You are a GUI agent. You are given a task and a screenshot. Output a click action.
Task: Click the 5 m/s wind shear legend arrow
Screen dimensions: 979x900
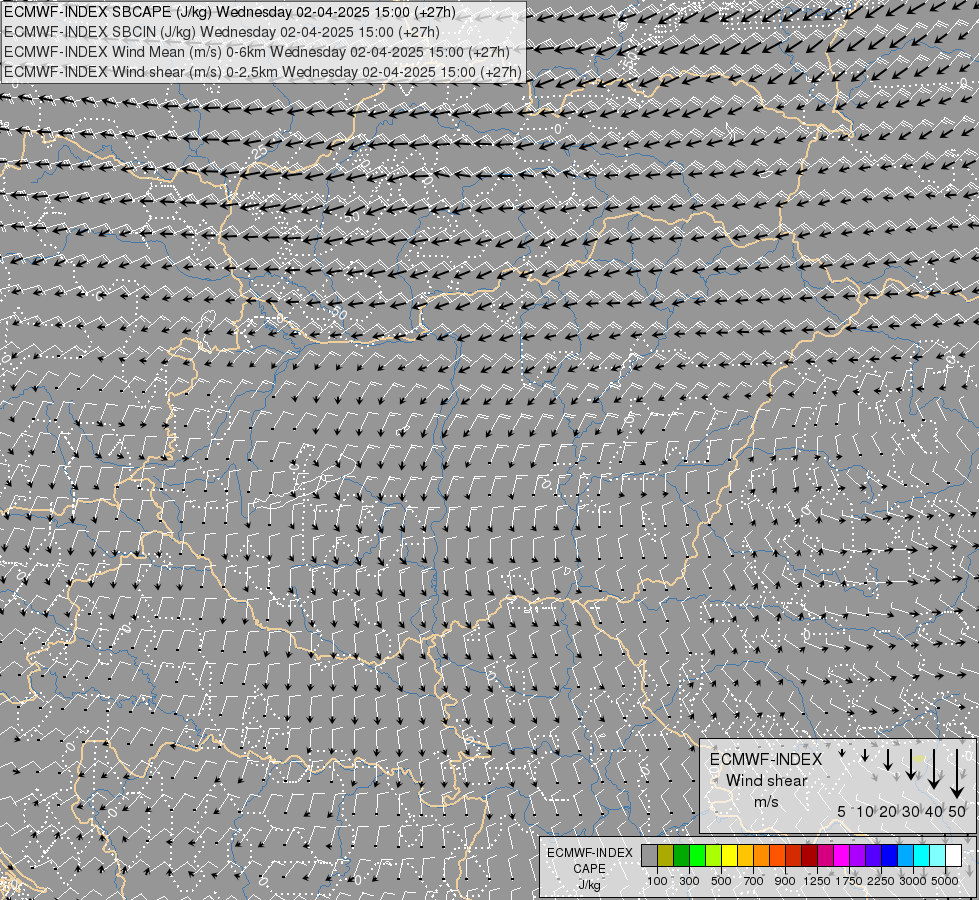[x=842, y=753]
